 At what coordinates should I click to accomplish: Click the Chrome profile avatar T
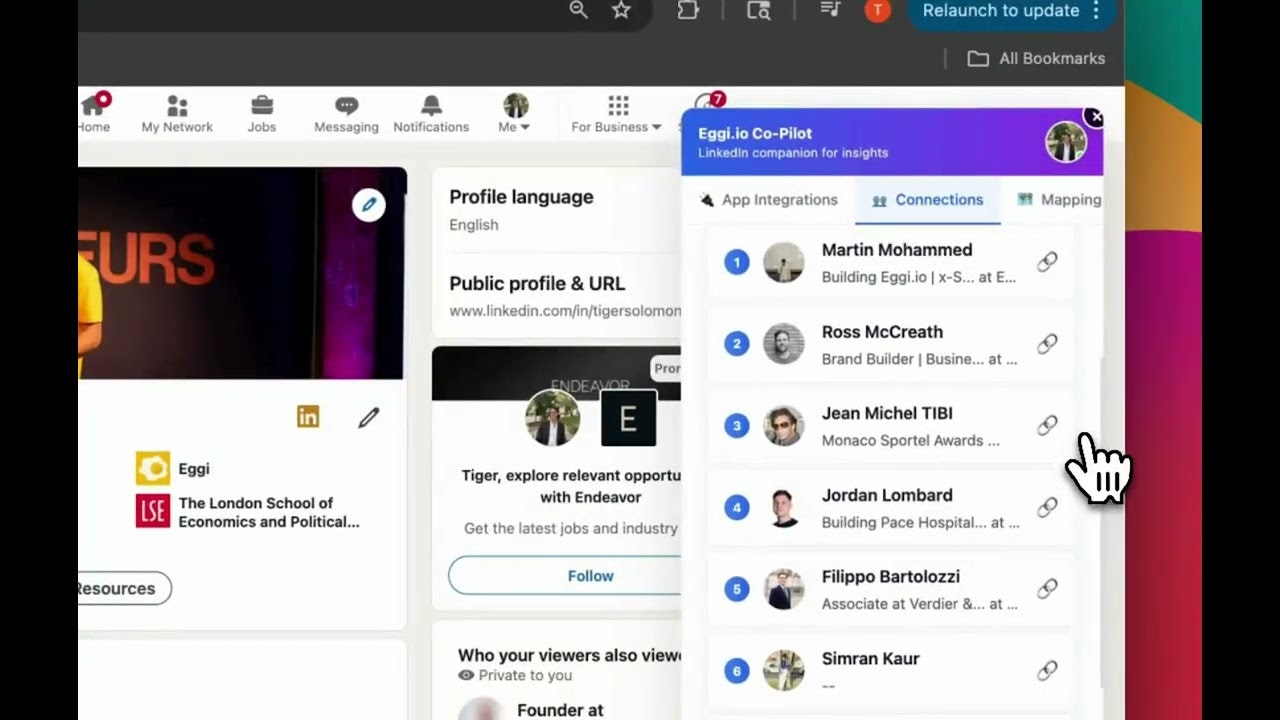click(877, 10)
